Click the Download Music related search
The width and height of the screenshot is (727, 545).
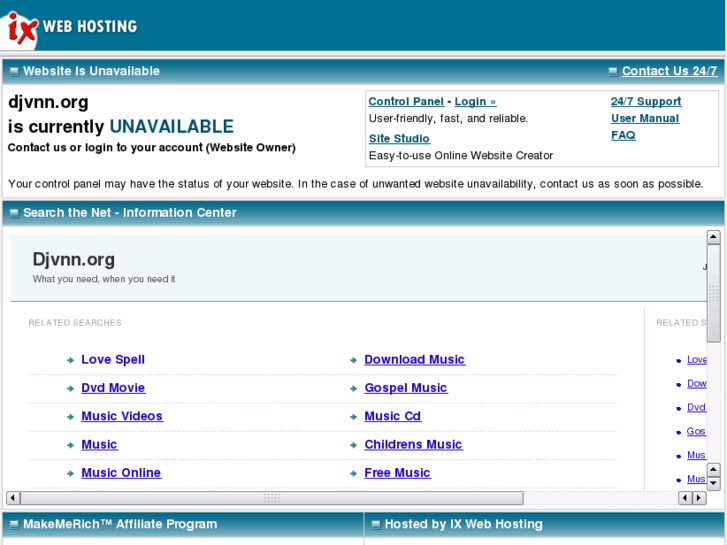(x=415, y=359)
